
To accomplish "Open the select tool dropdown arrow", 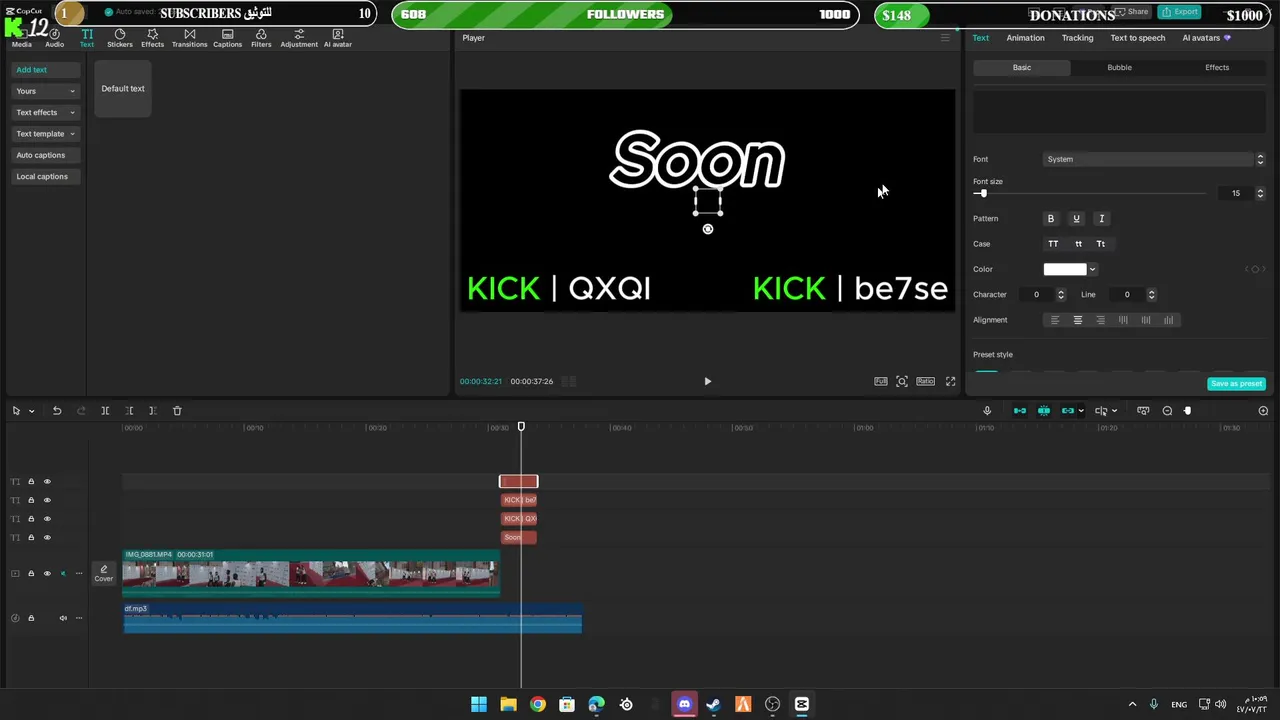I will pos(31,411).
